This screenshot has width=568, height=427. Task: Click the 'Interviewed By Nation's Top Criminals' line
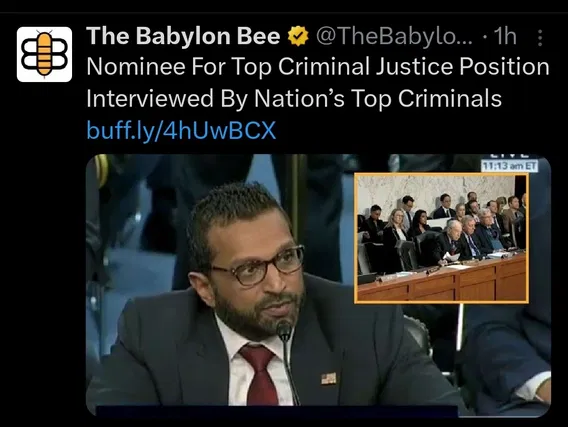[x=294, y=99]
